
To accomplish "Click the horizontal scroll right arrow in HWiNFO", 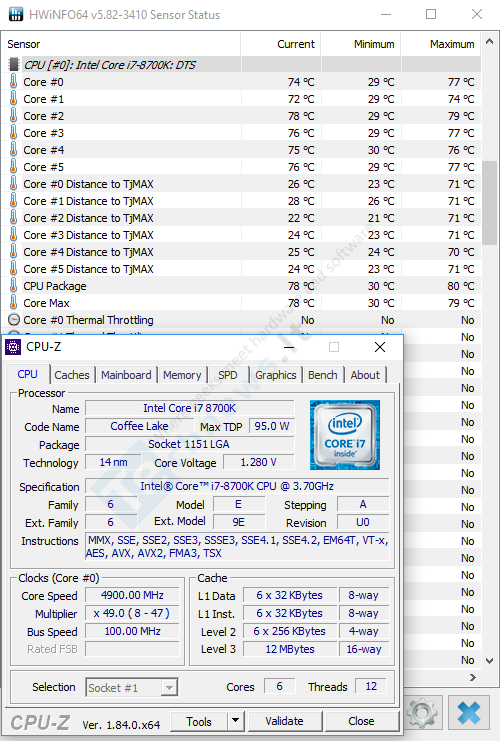I will click(473, 677).
